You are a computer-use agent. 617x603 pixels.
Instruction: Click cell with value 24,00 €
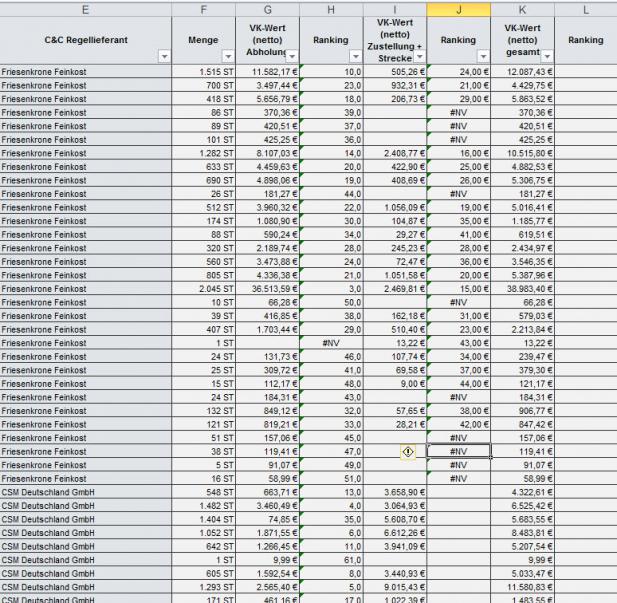coord(459,72)
